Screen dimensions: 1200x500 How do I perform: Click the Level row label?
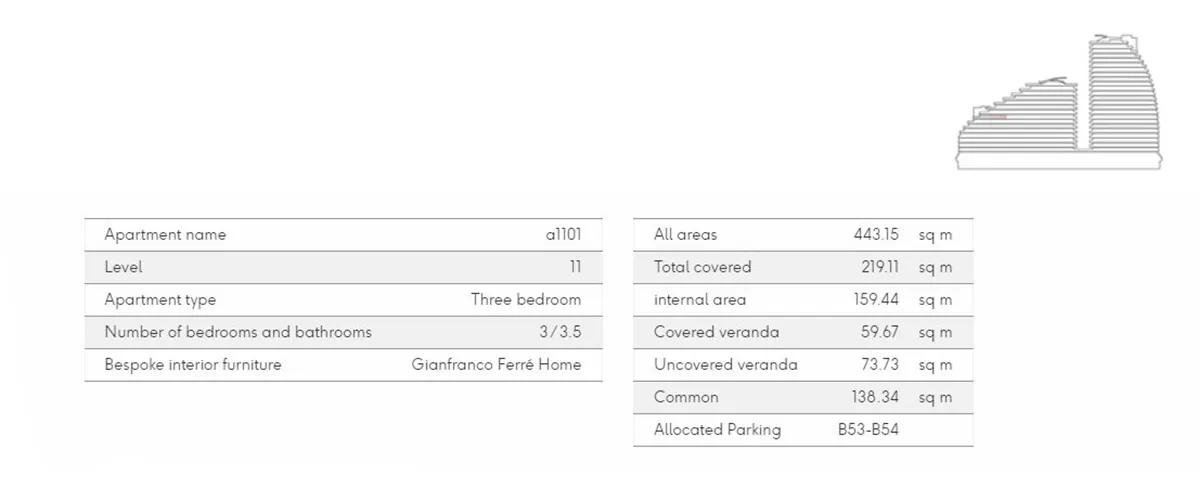pos(123,267)
